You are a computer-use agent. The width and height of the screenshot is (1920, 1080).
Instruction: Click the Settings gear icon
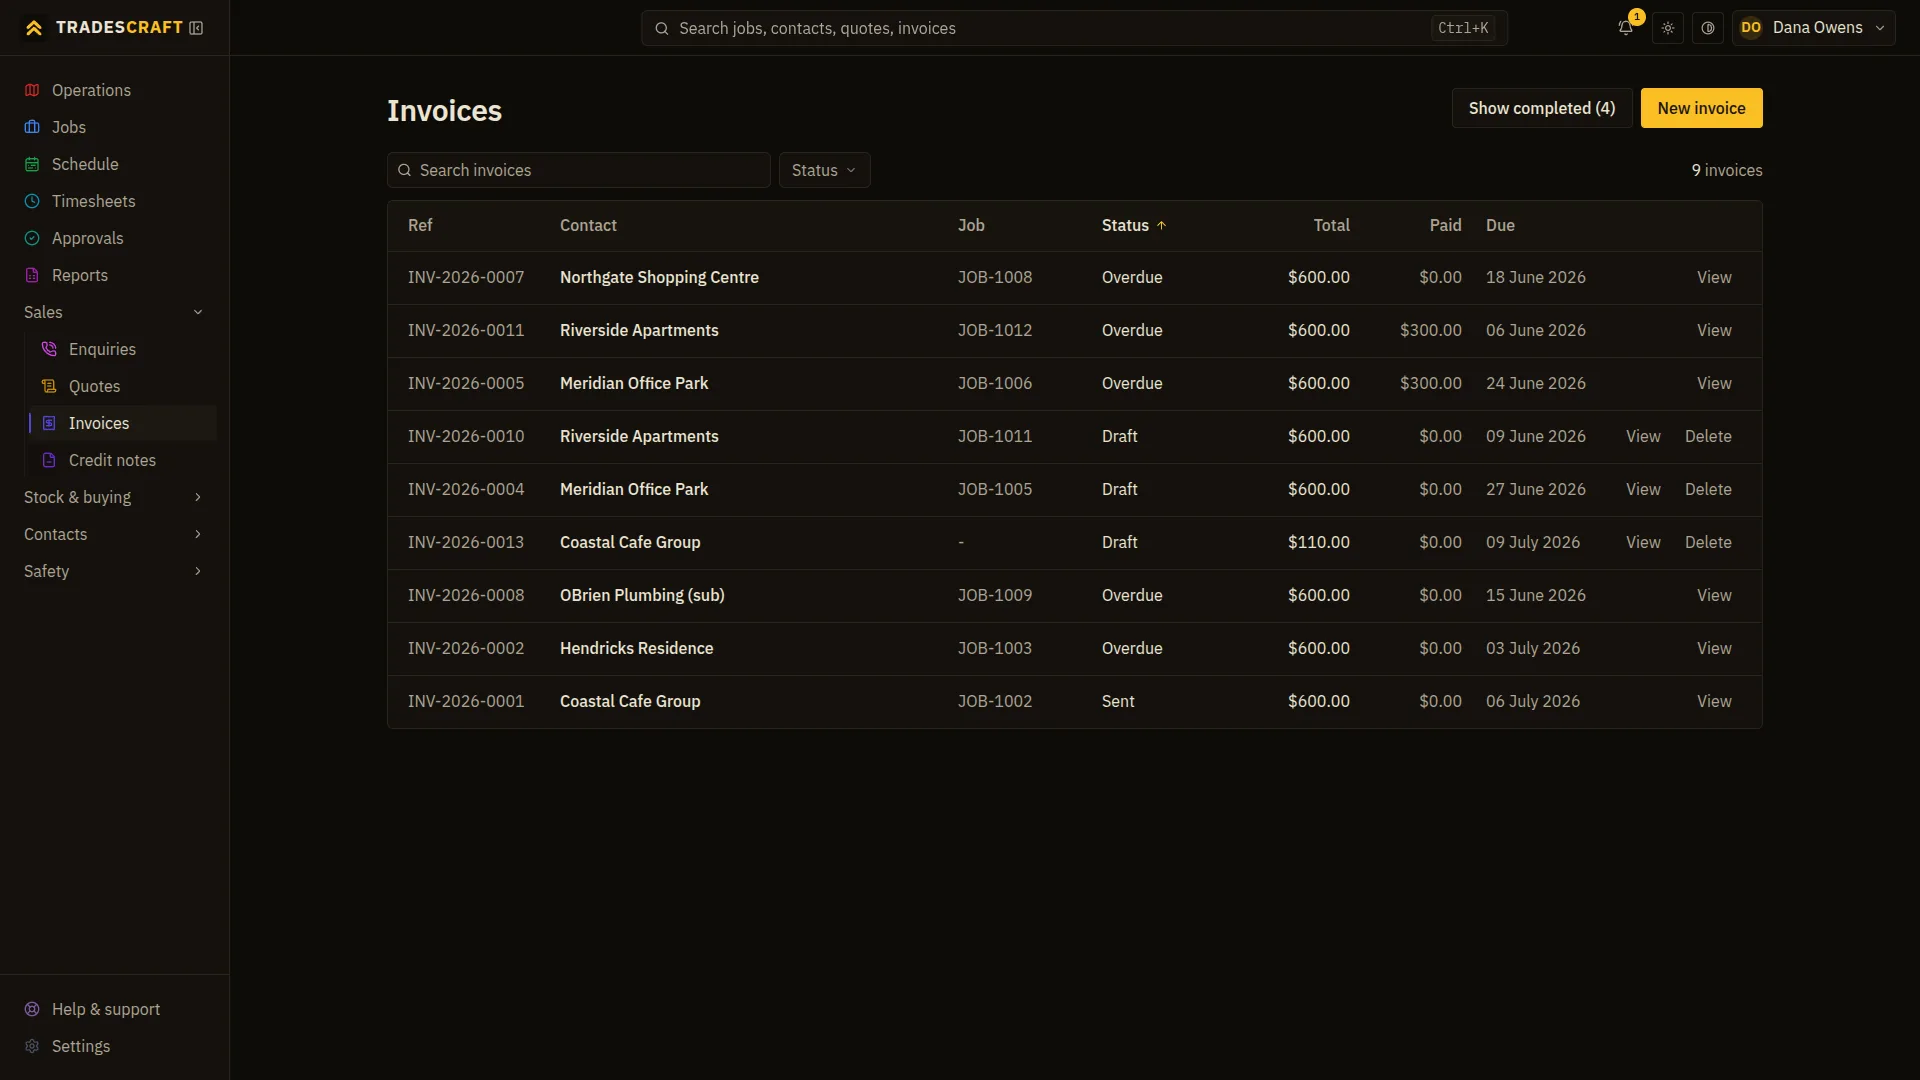tap(32, 1046)
